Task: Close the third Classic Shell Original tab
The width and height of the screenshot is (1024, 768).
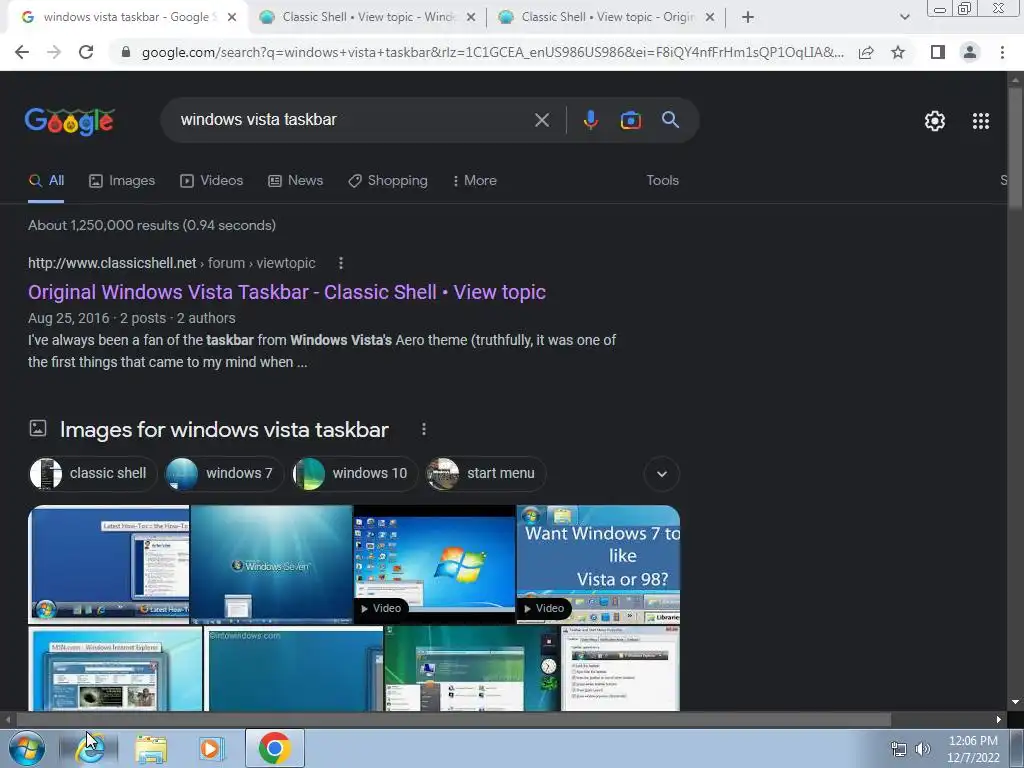Action: click(x=710, y=17)
